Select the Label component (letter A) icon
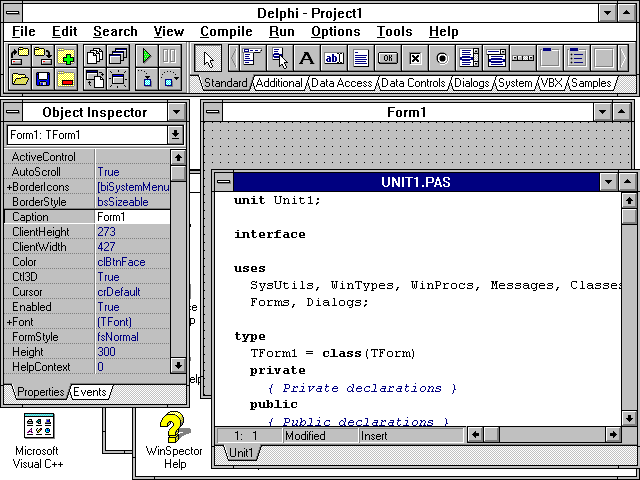This screenshot has height=480, width=640. [x=306, y=58]
